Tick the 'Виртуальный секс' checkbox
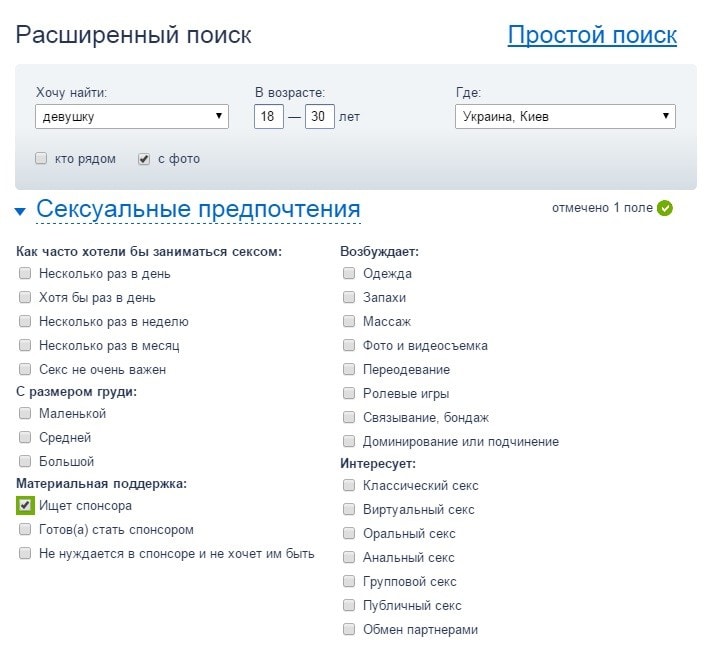 (349, 510)
